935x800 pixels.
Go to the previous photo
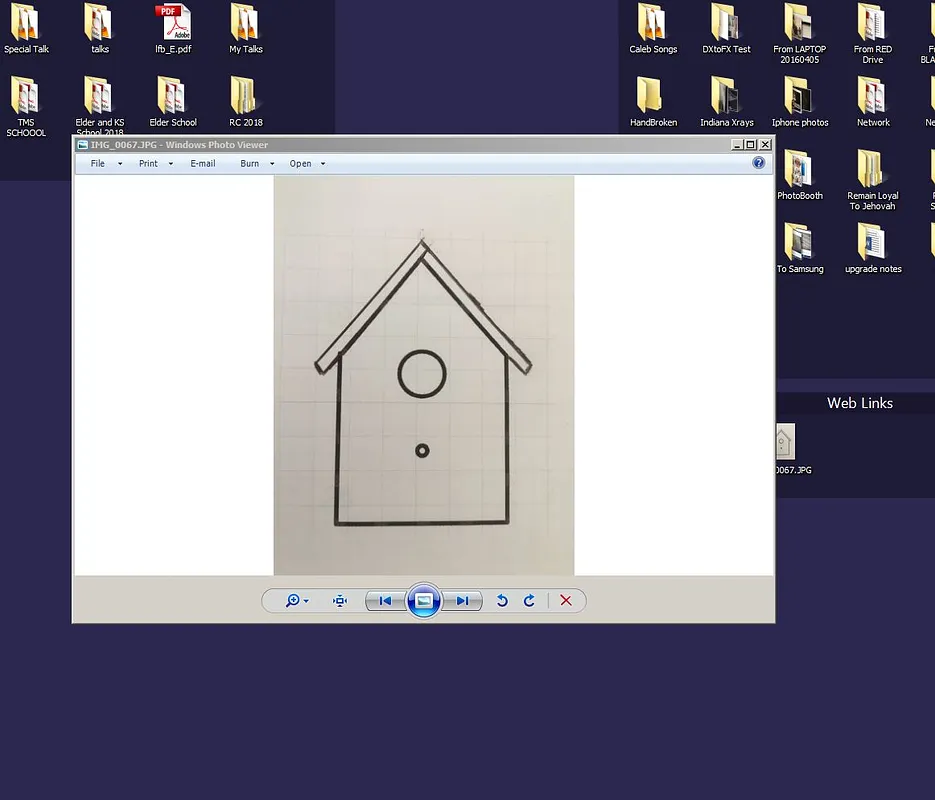click(x=385, y=600)
